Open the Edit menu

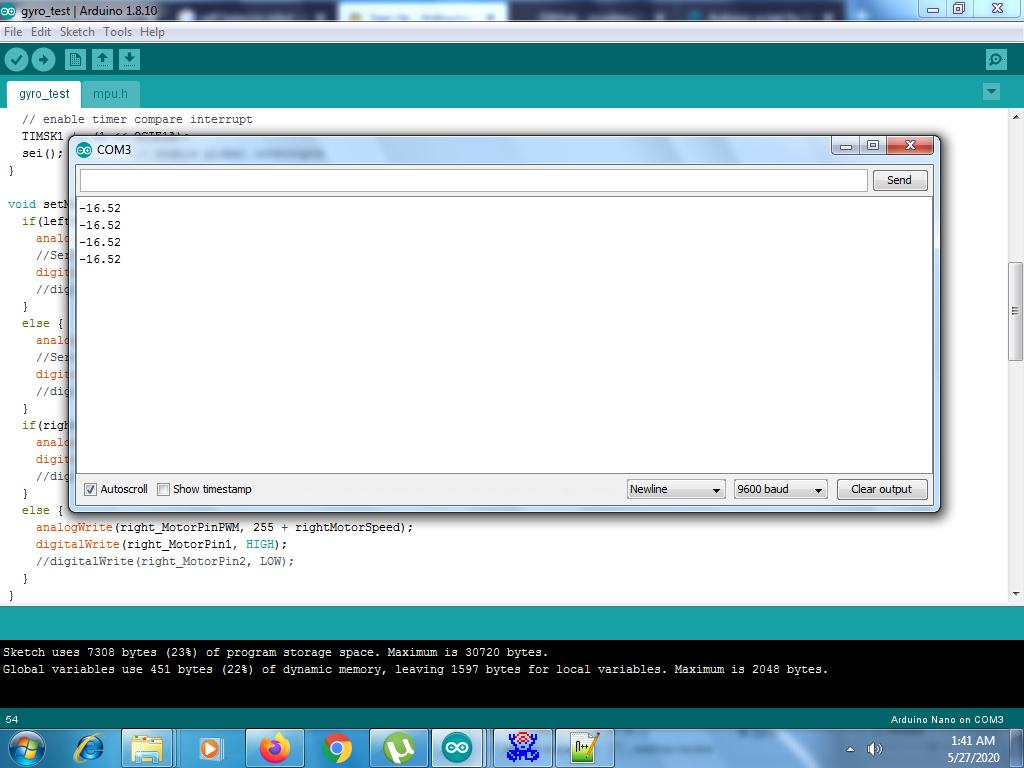tap(40, 32)
